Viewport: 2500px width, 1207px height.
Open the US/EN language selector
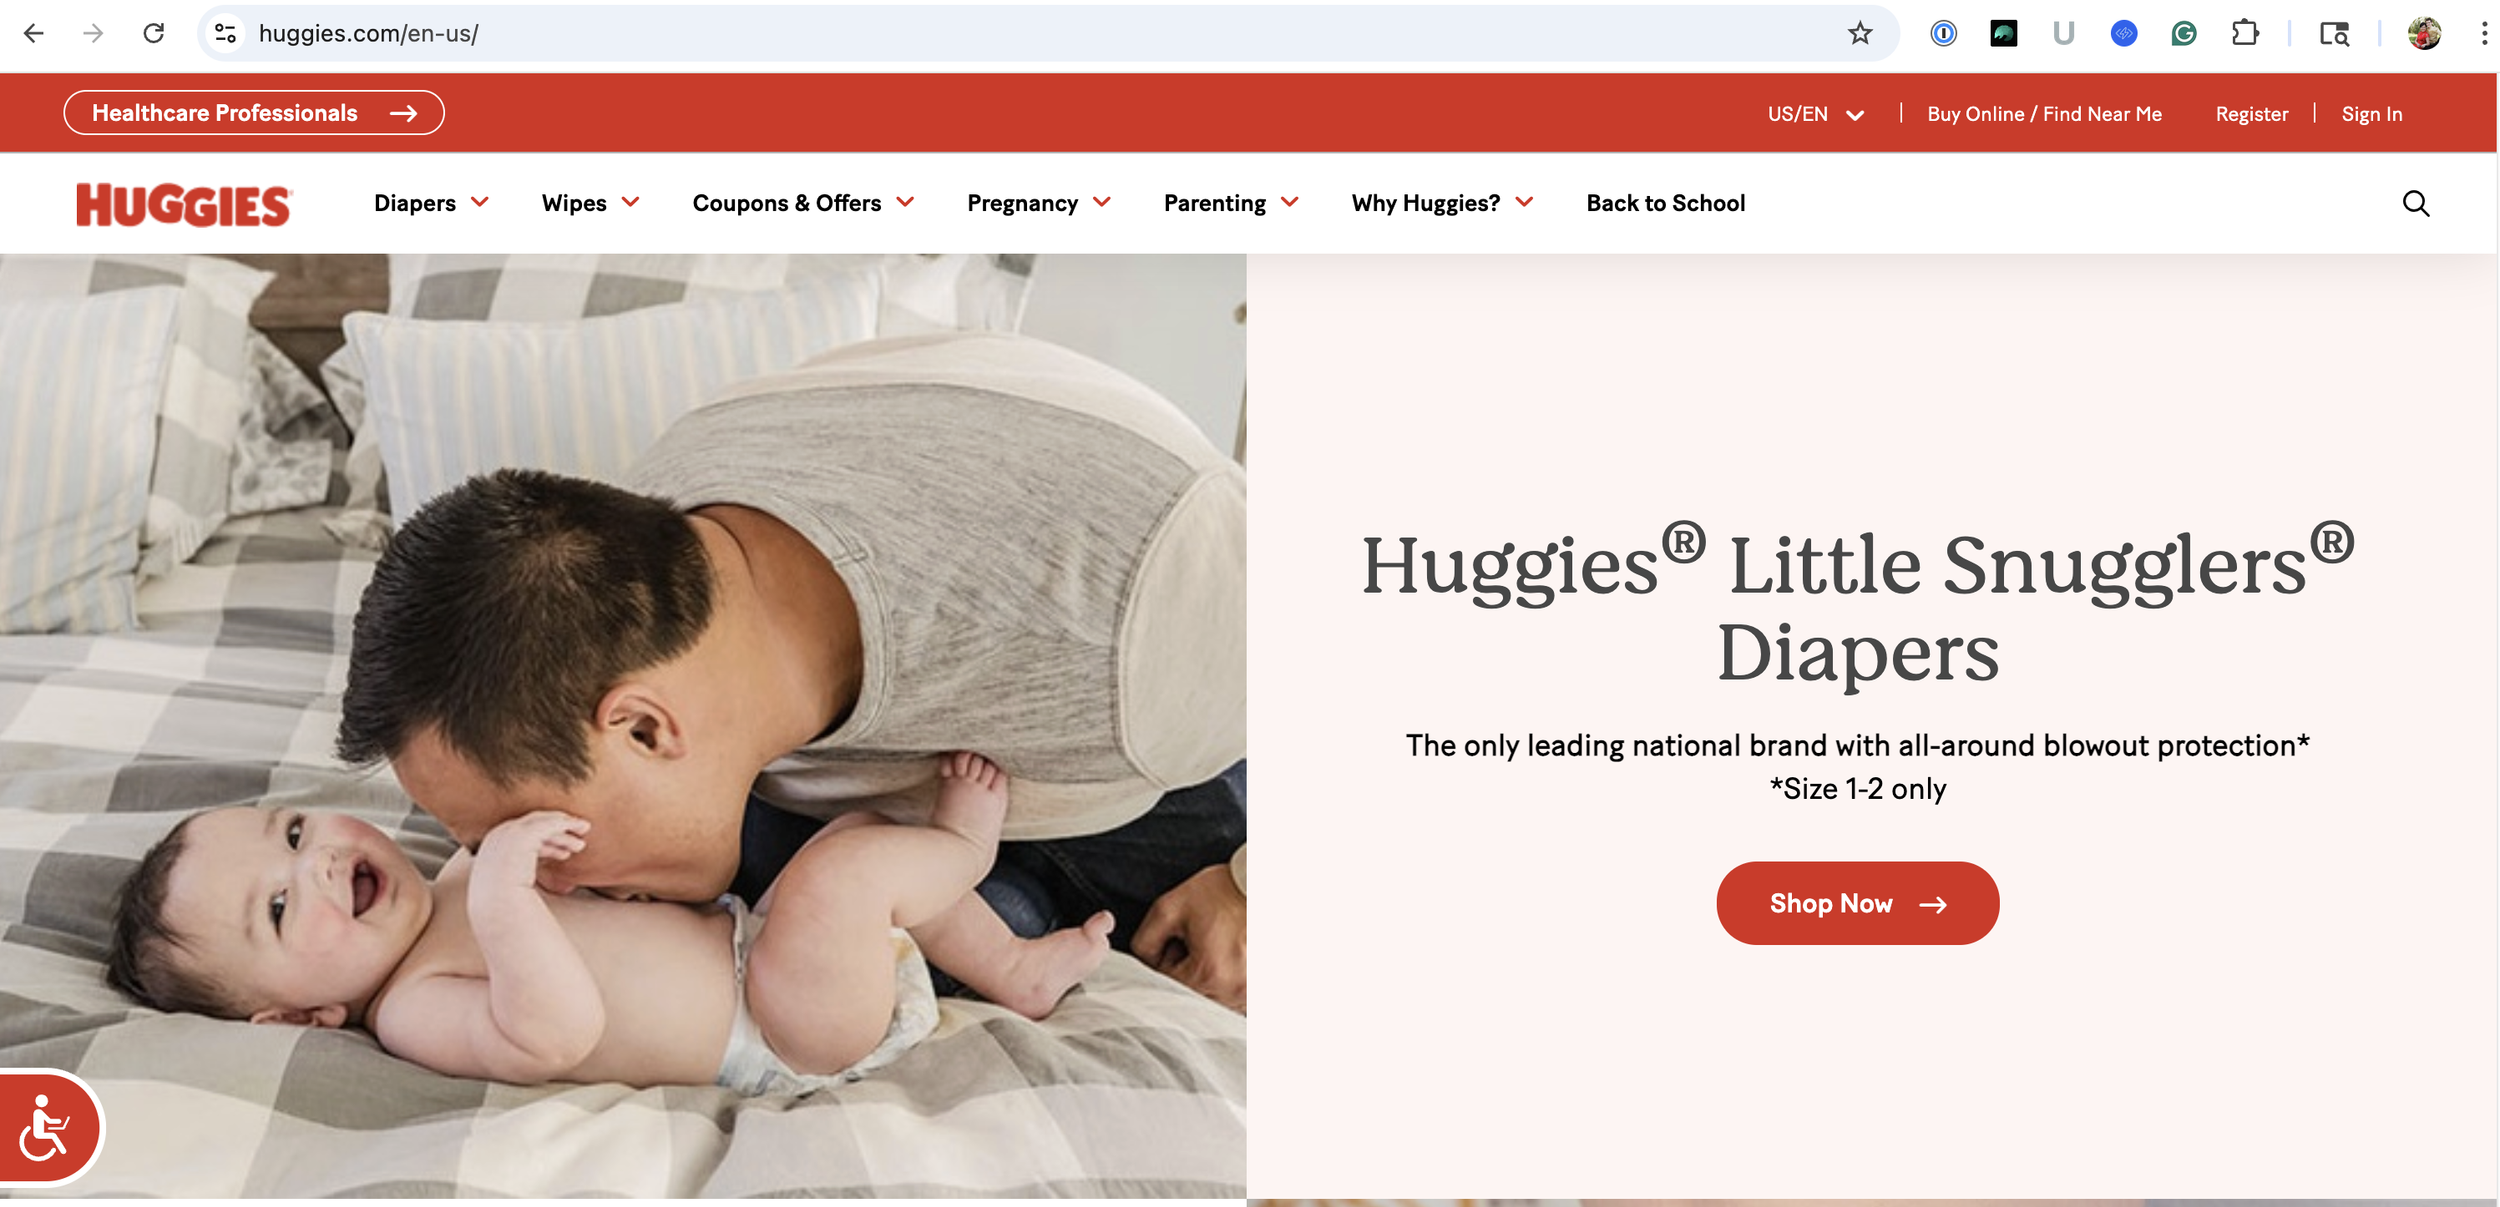coord(1815,114)
